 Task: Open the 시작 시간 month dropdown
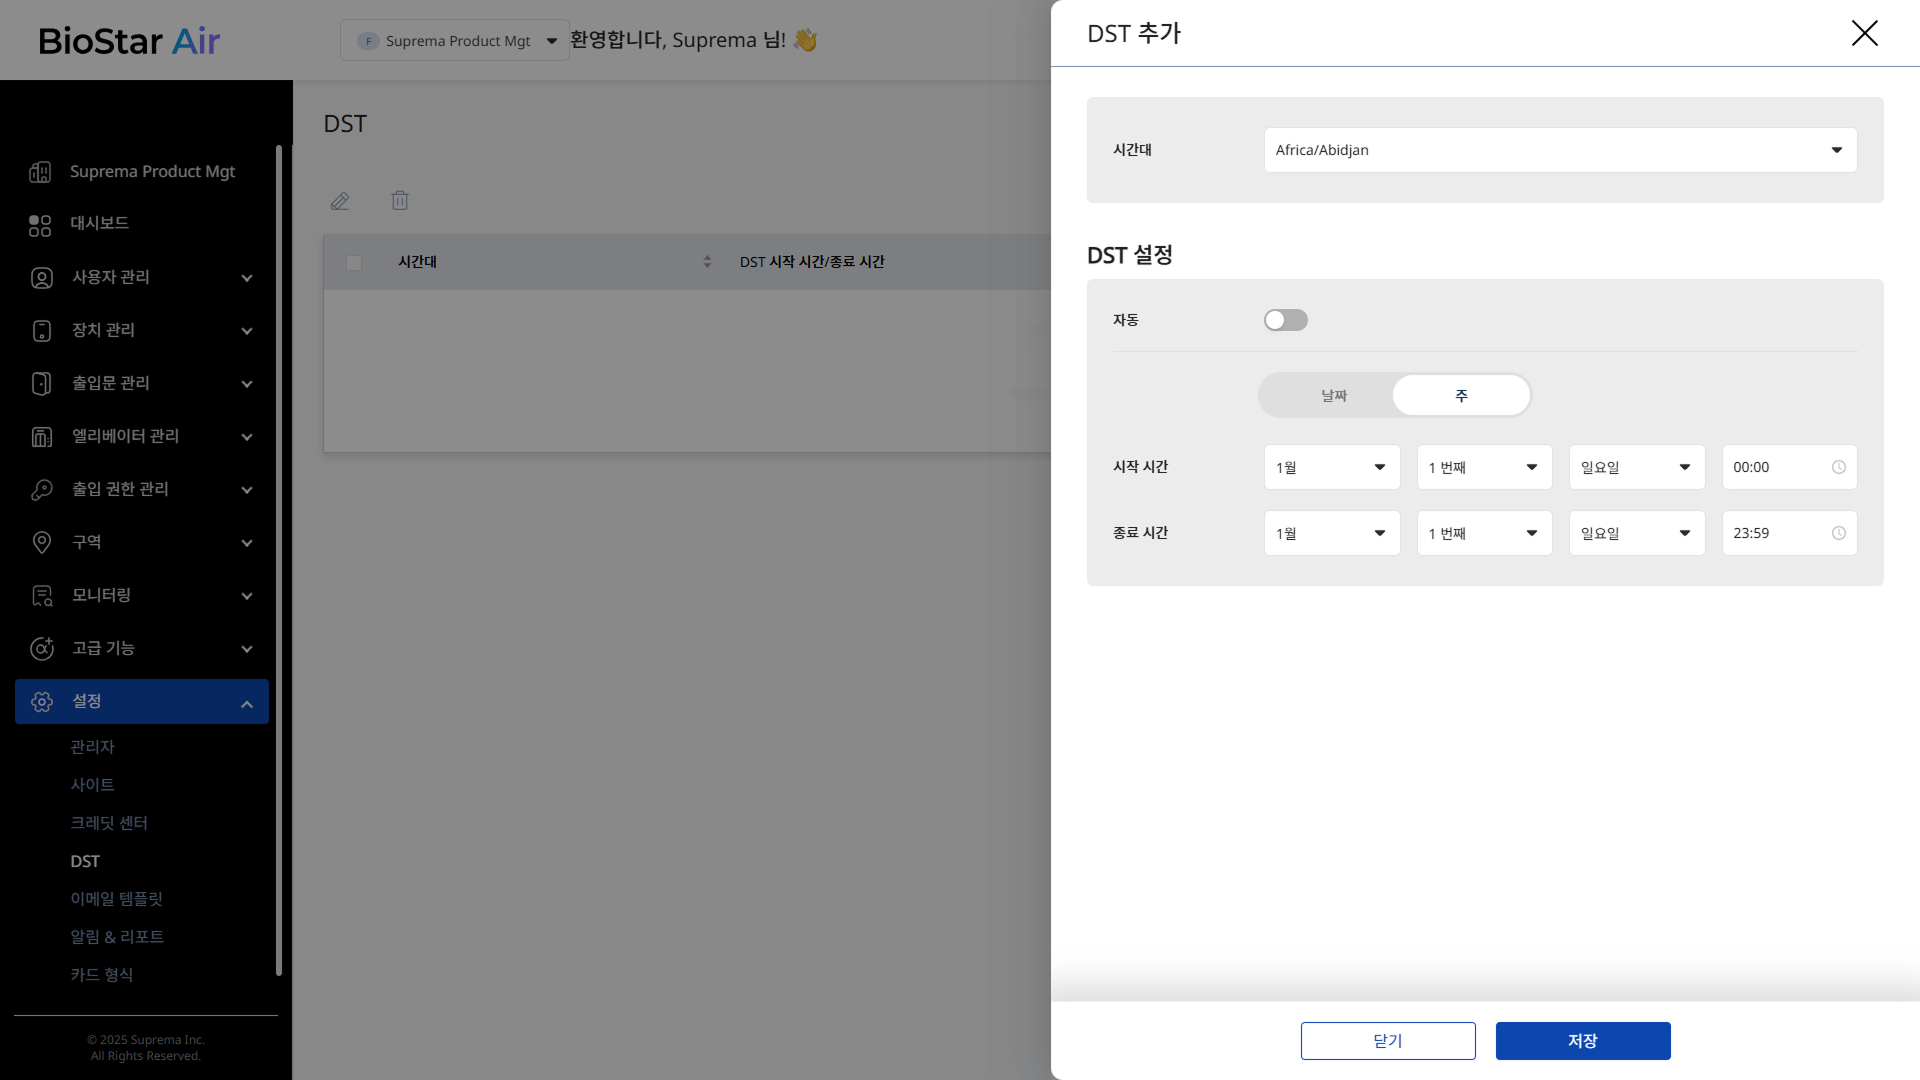pyautogui.click(x=1331, y=468)
